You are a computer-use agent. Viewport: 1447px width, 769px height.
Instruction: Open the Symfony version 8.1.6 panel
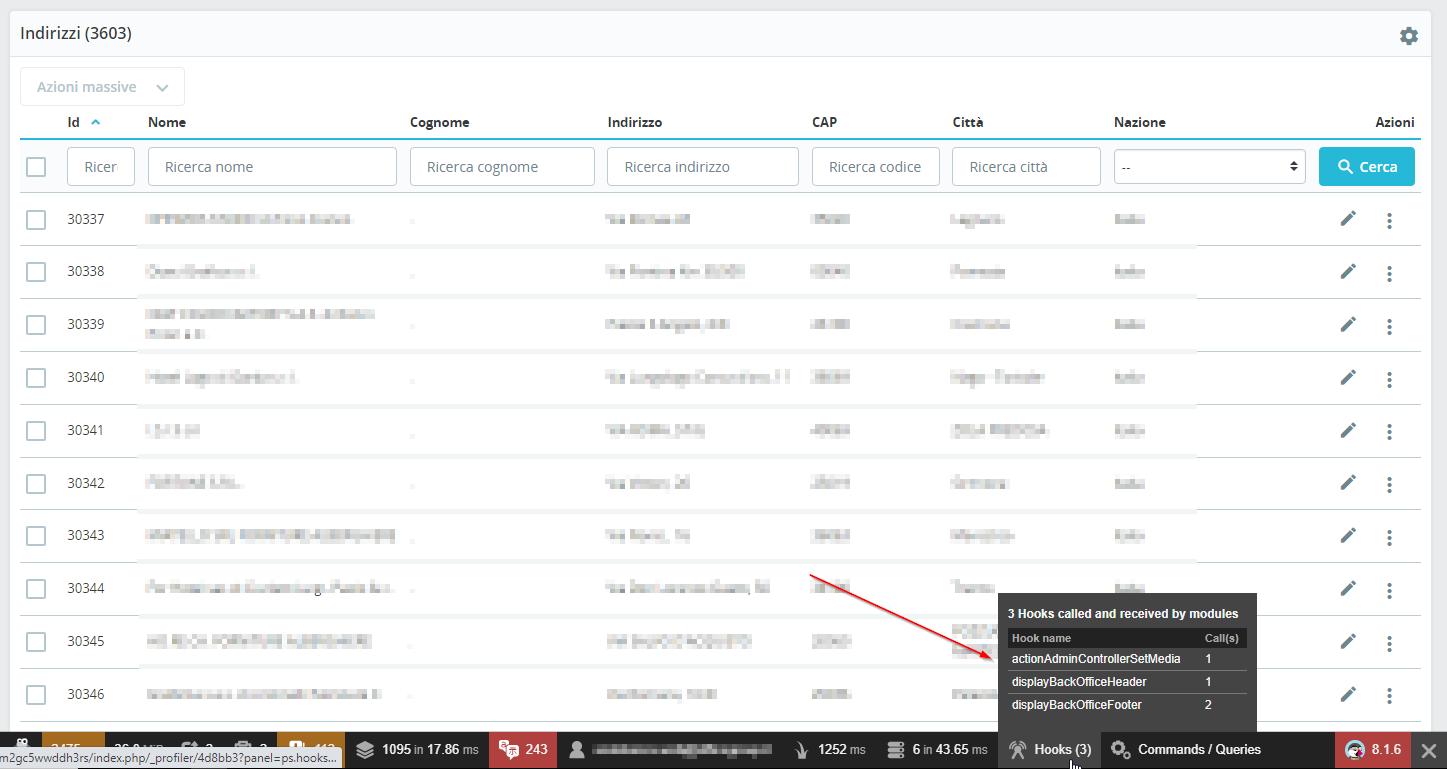pos(1373,750)
